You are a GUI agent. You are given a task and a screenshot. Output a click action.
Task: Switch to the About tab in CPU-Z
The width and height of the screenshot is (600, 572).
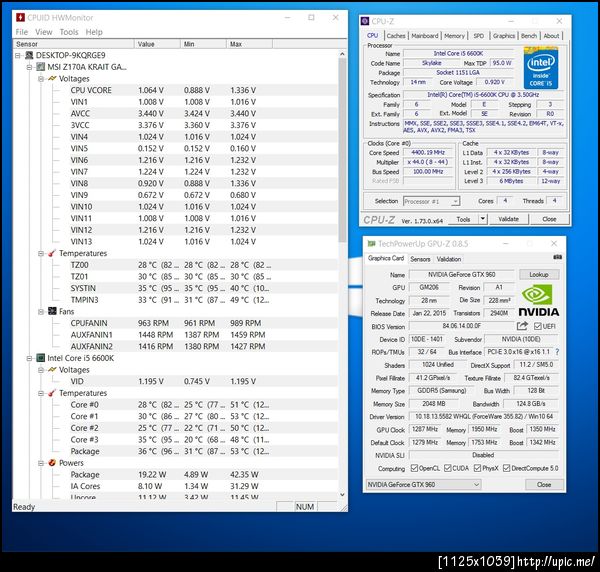pyautogui.click(x=551, y=36)
